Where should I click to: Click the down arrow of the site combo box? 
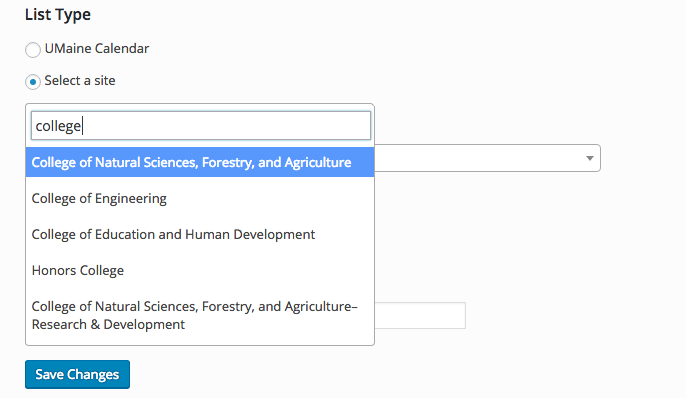(x=590, y=158)
